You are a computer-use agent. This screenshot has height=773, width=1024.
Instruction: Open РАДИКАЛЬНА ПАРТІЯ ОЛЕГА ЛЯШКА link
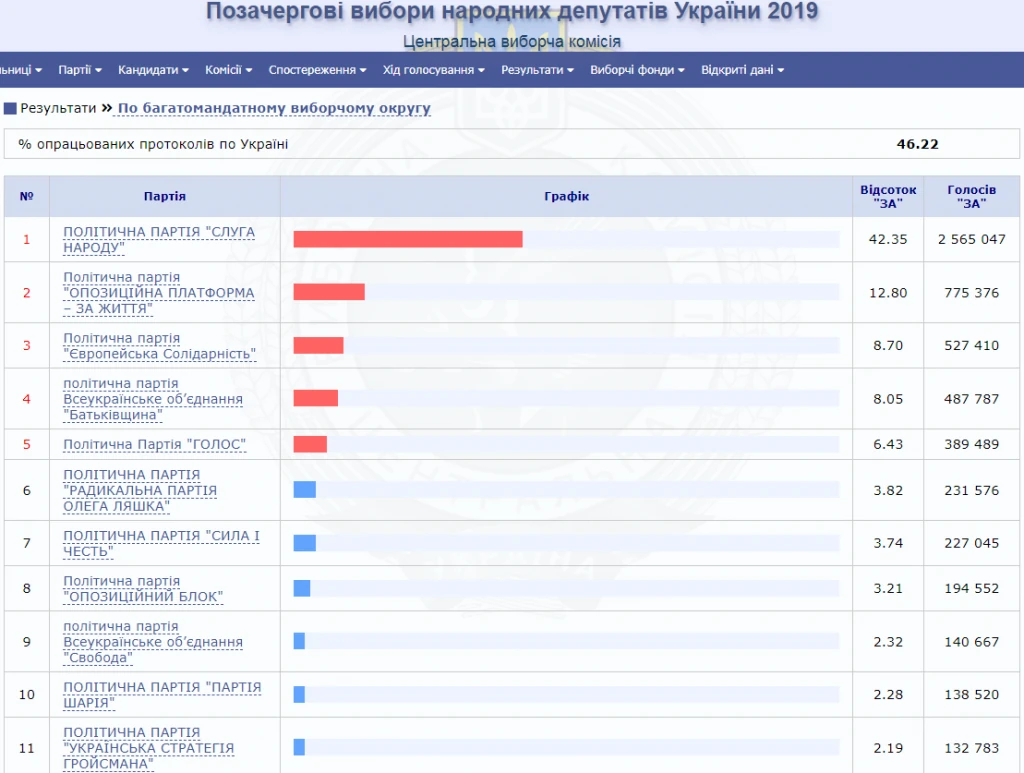140,490
